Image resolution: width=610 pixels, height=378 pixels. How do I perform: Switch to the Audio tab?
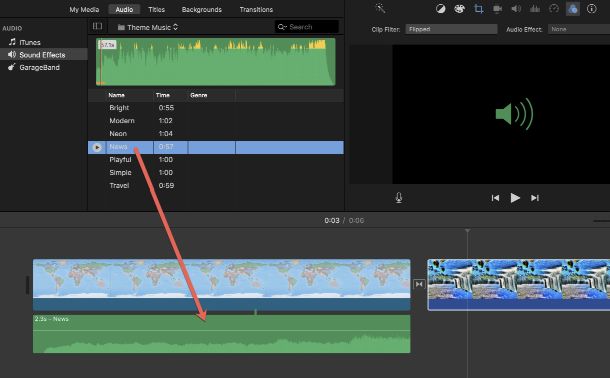pyautogui.click(x=124, y=9)
